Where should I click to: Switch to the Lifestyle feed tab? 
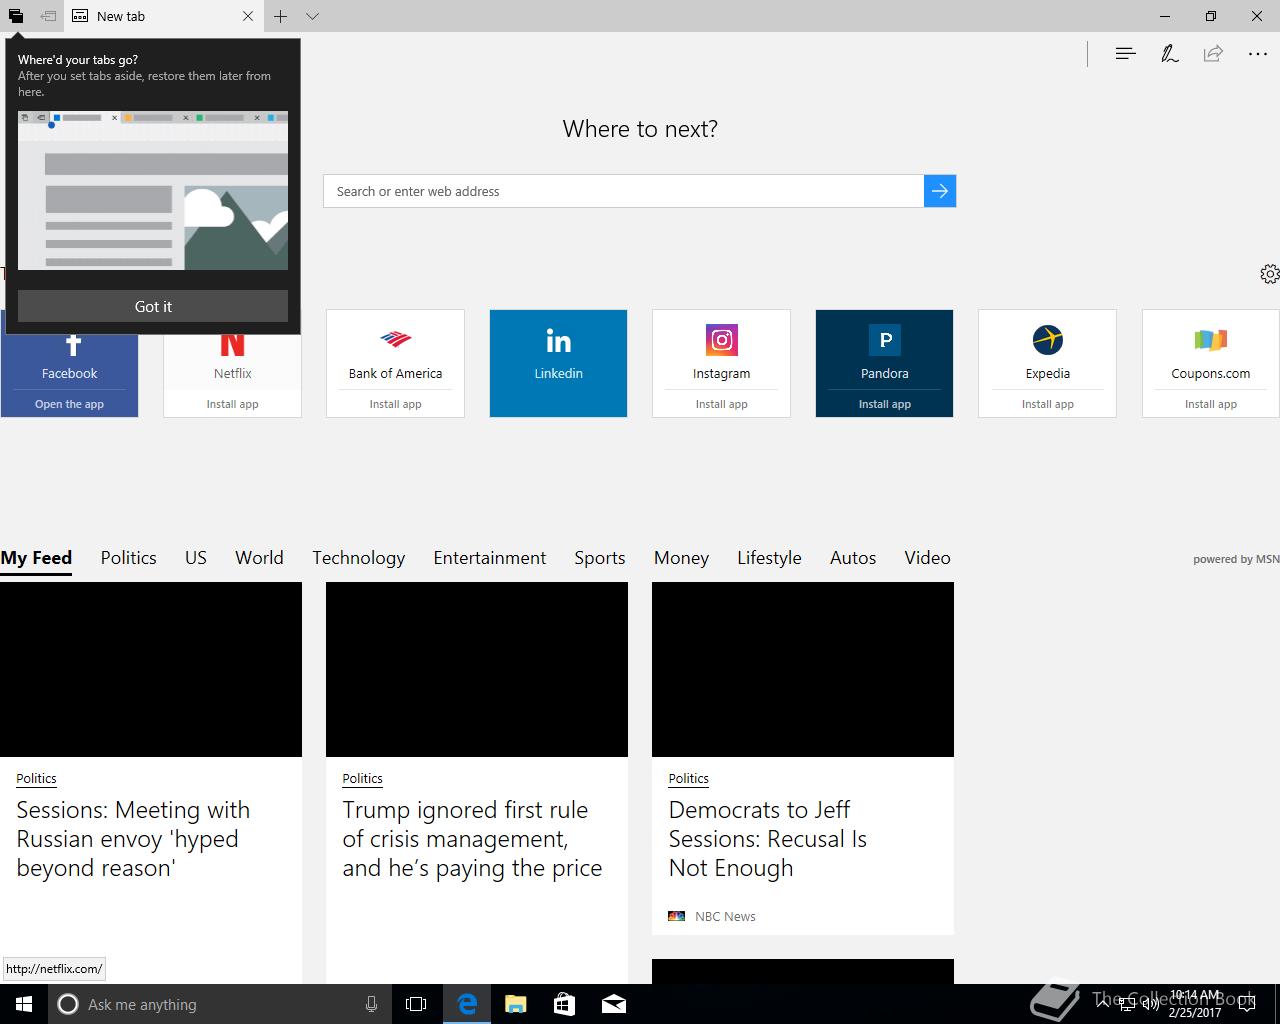[769, 558]
